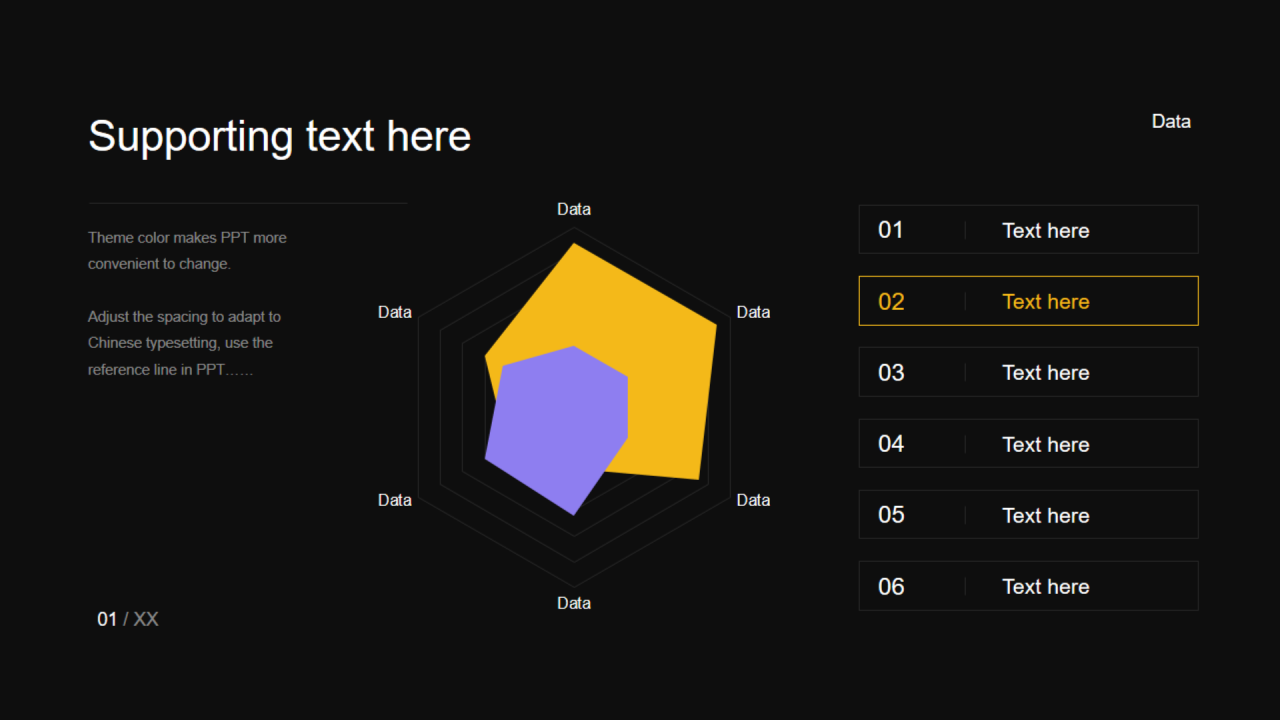Screen dimensions: 1280x720
Task: Select the top Data axis label of the chart
Action: [574, 209]
